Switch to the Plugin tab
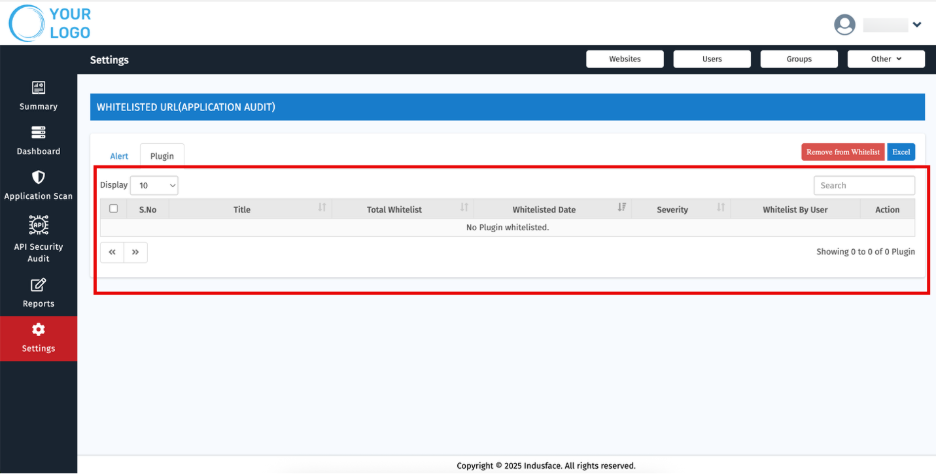Viewport: 936px width, 474px height. pos(162,156)
